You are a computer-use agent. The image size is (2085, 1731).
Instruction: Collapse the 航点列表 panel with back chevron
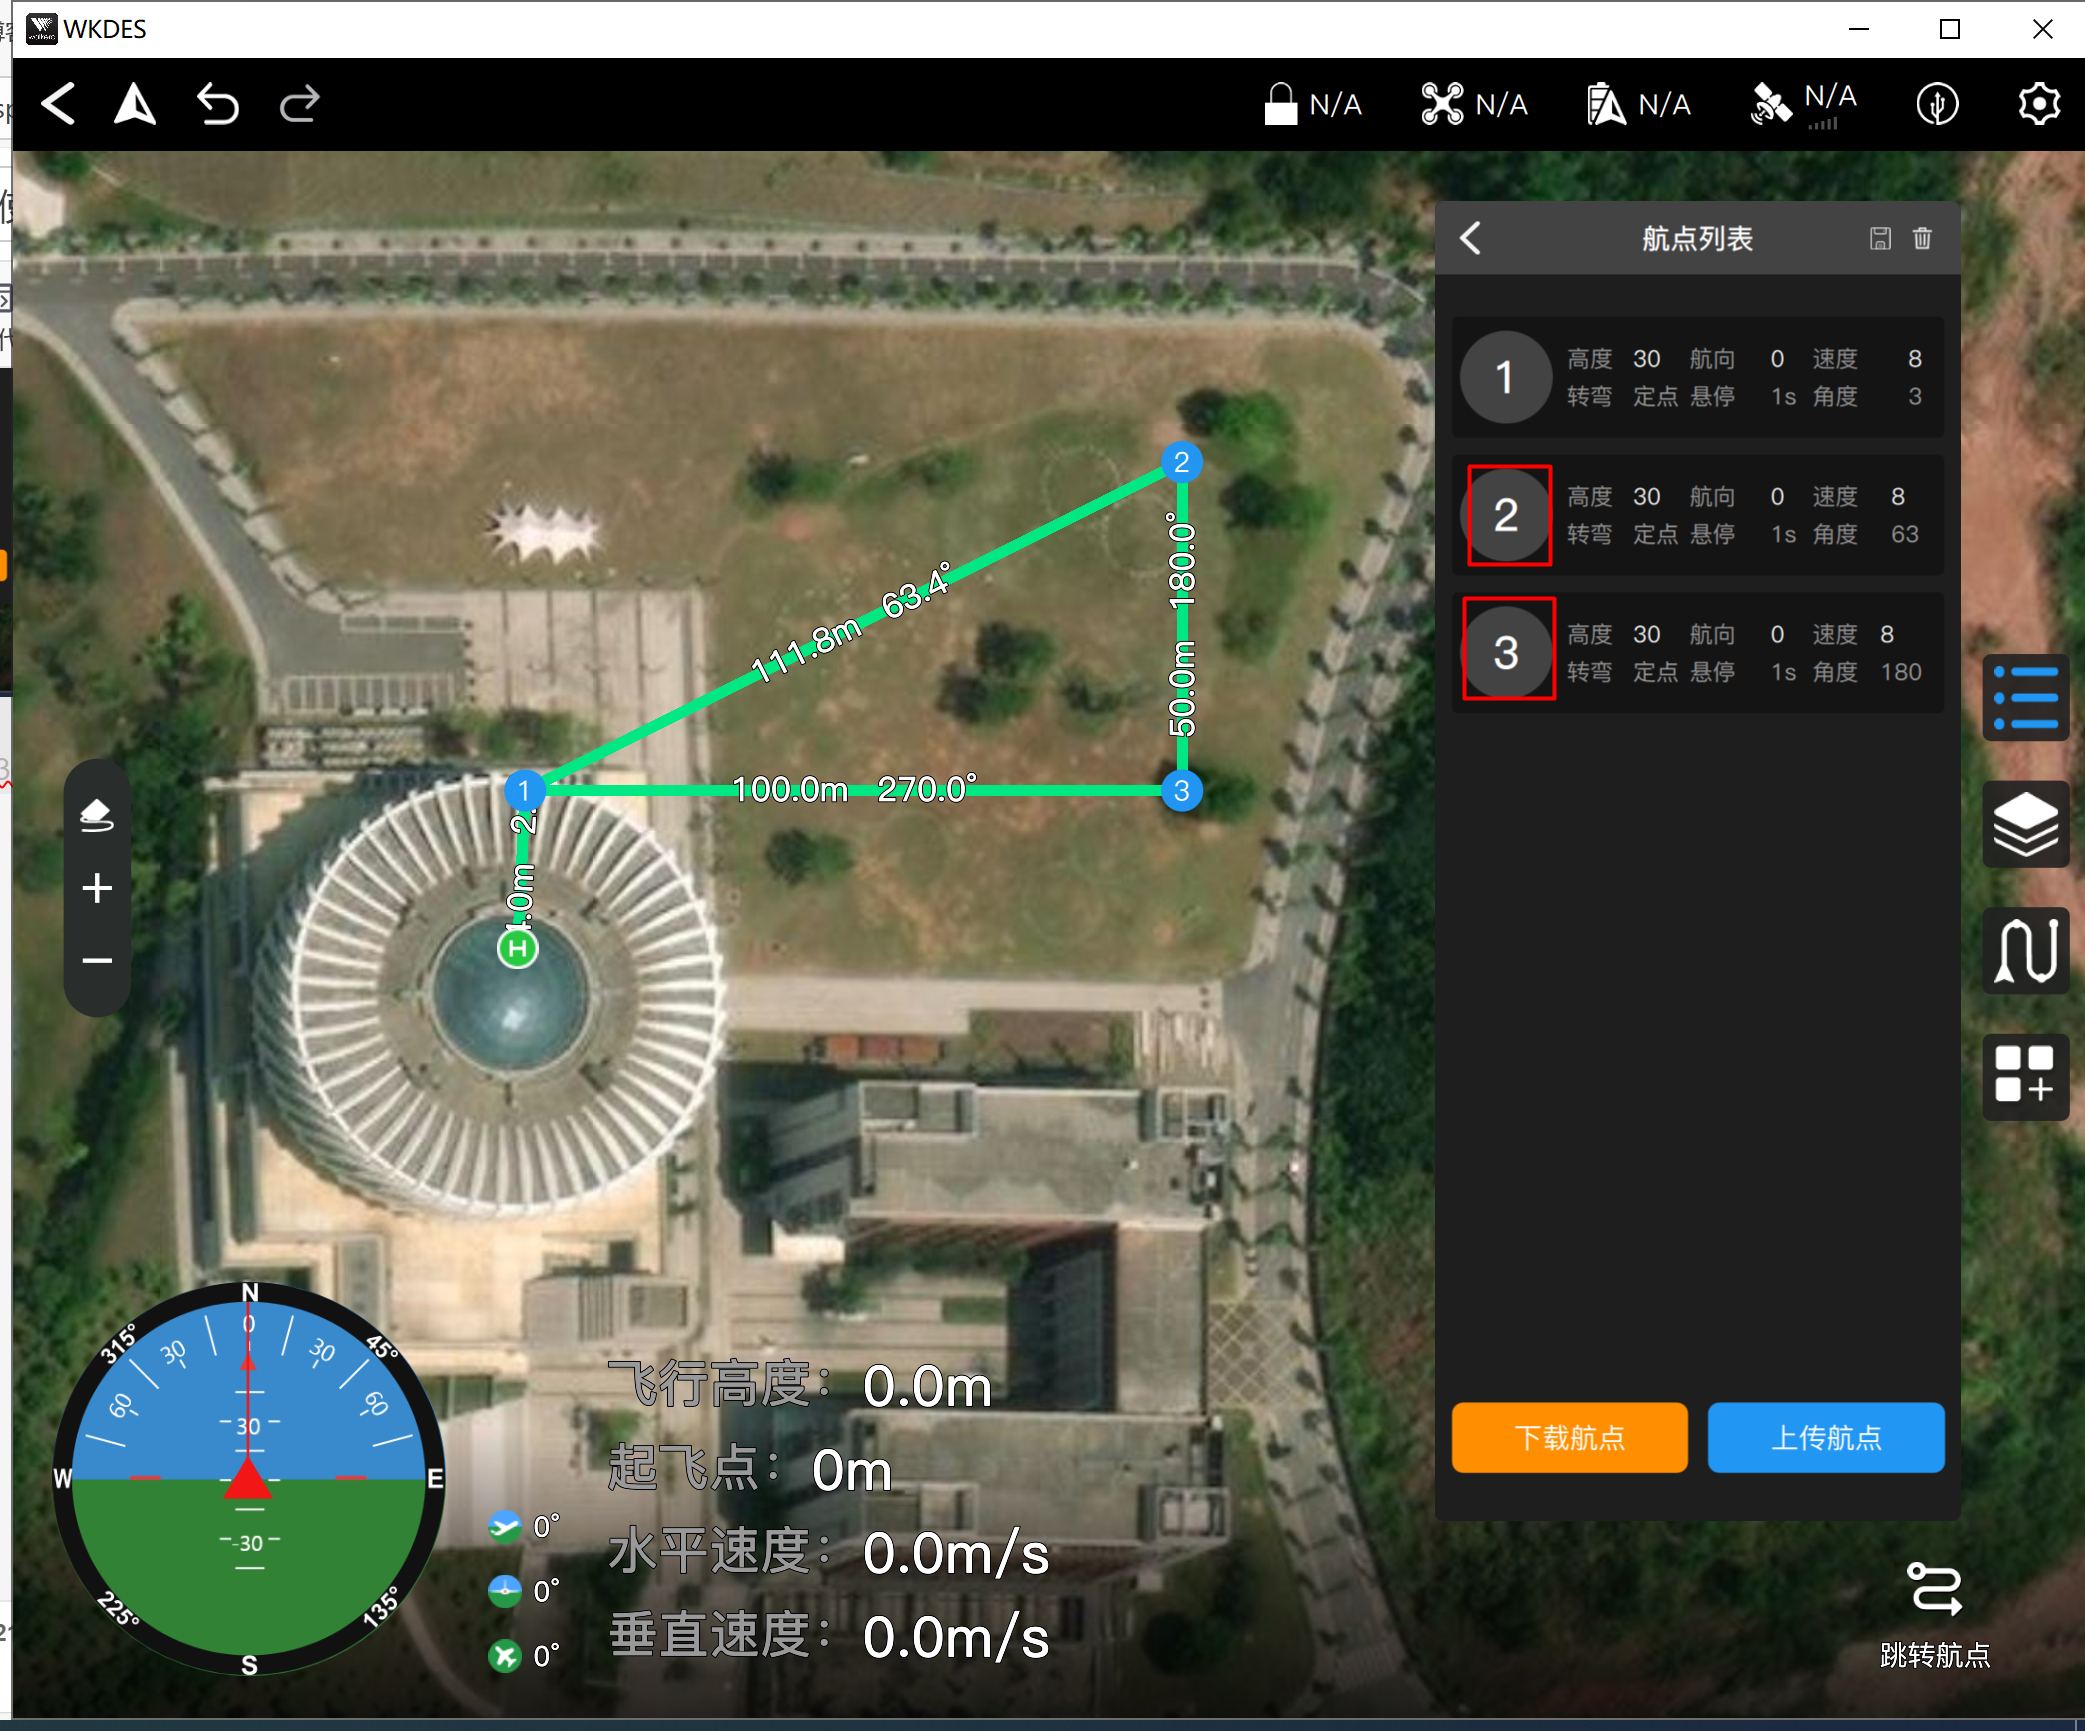tap(1470, 238)
